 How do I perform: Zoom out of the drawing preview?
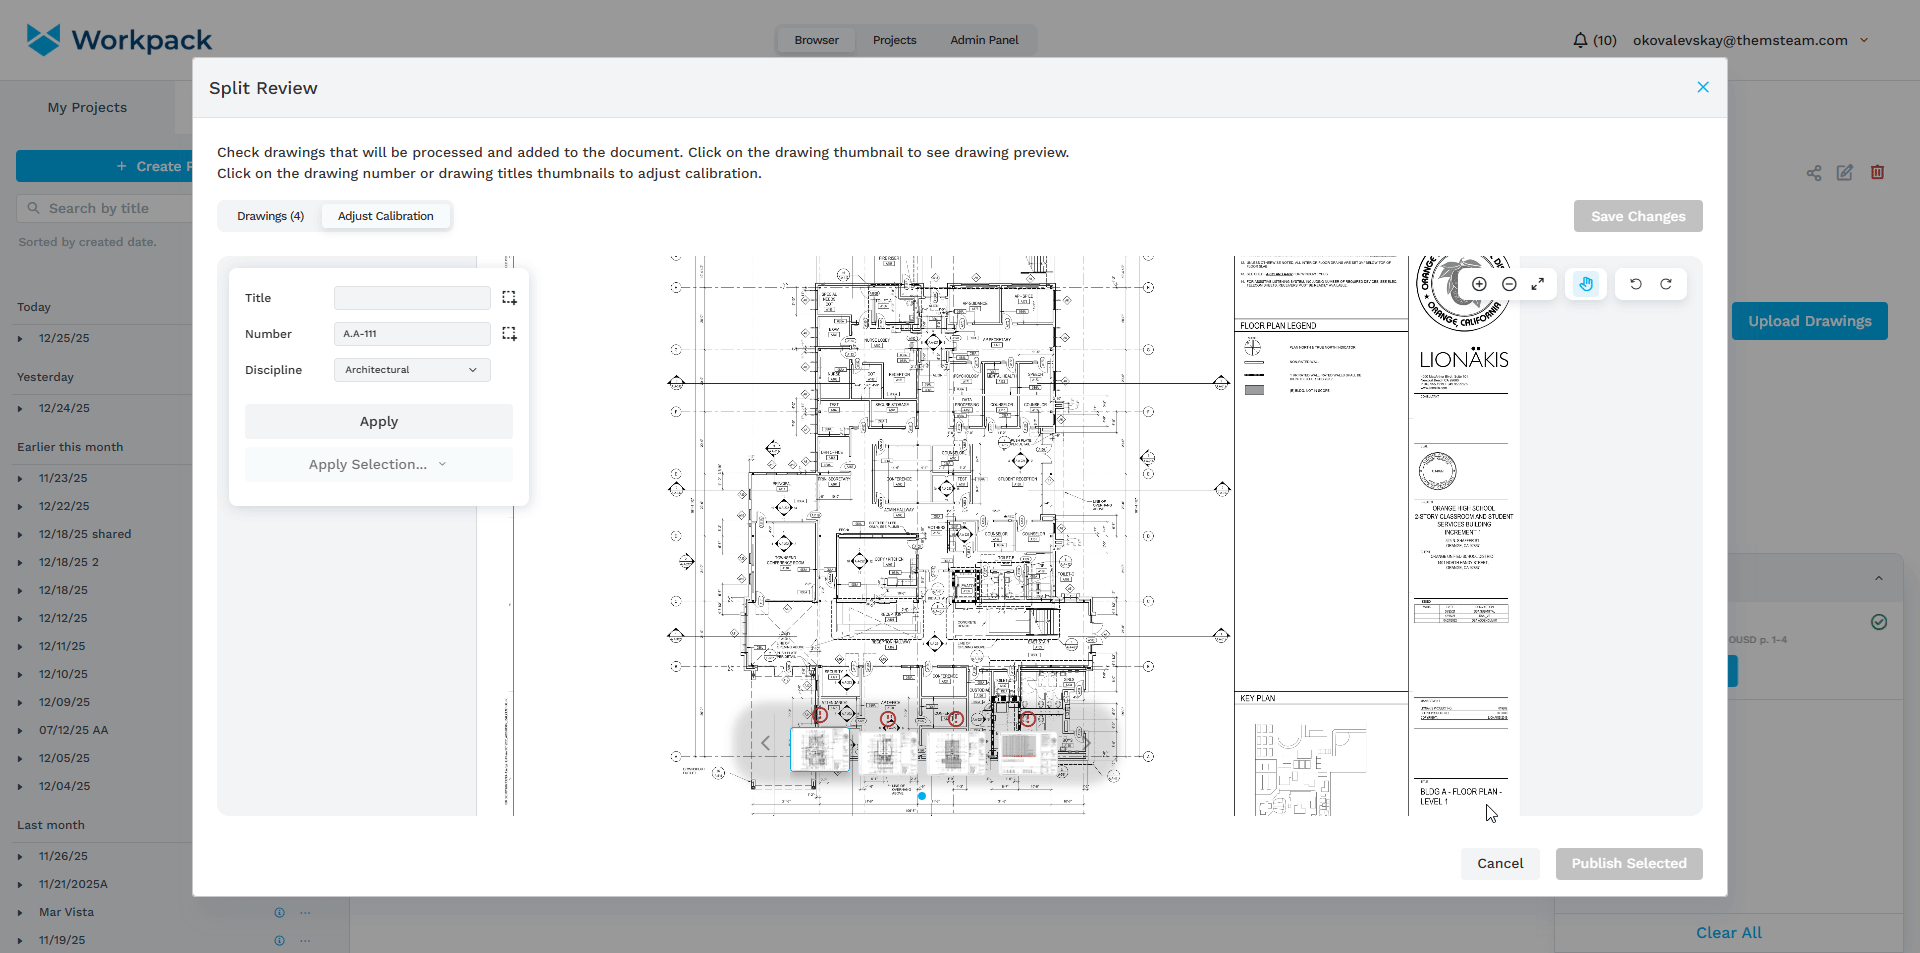point(1509,284)
